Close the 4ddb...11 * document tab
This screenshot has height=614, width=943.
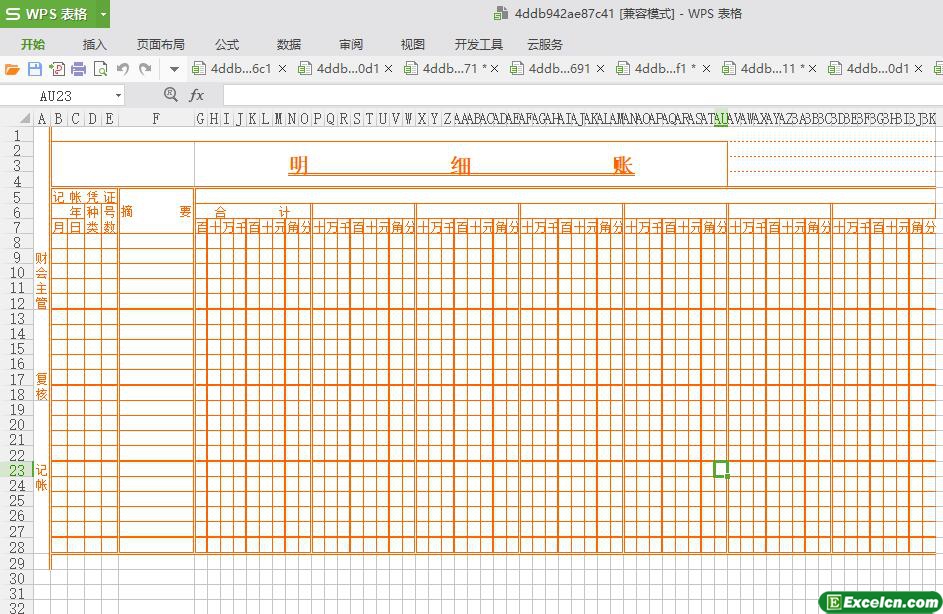point(812,69)
